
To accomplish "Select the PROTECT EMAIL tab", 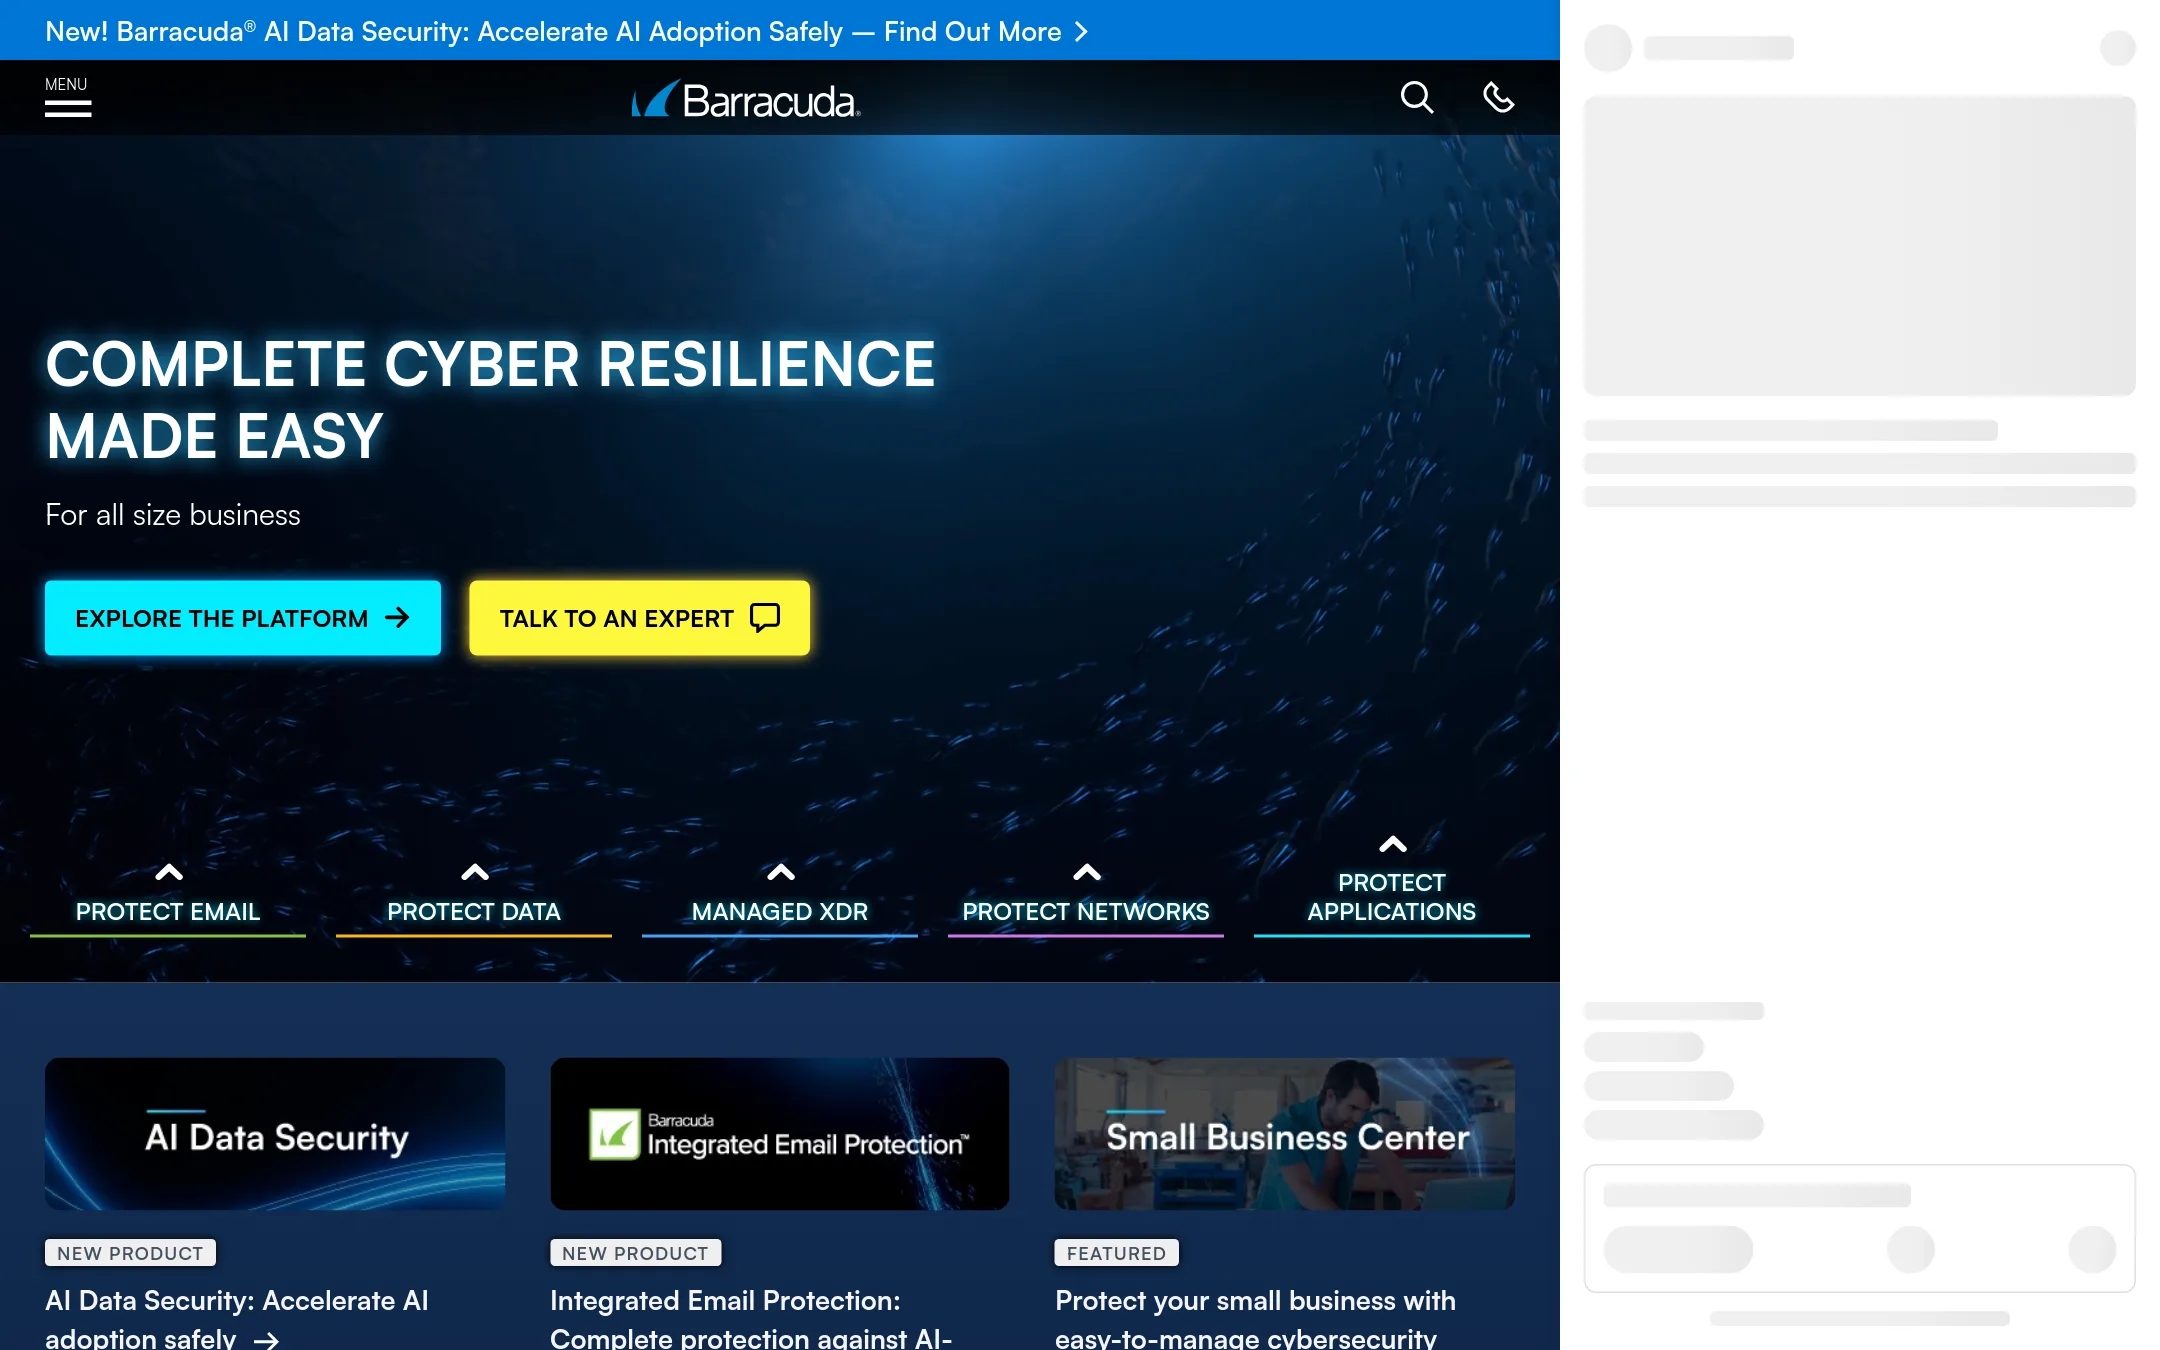I will point(168,911).
